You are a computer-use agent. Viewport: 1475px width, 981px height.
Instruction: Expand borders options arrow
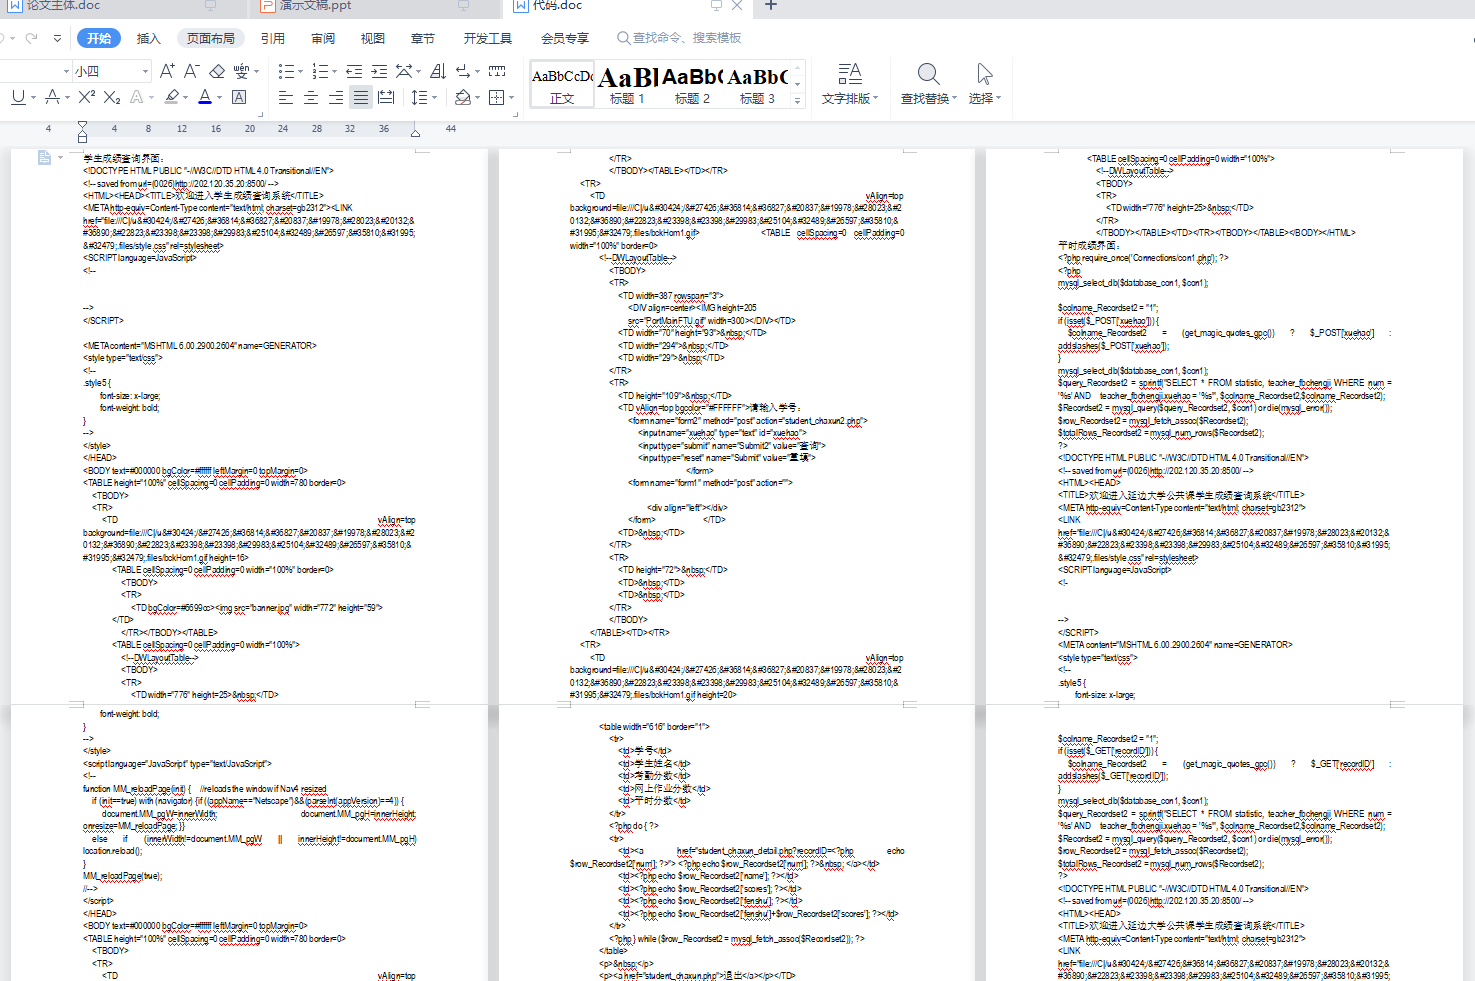click(511, 98)
